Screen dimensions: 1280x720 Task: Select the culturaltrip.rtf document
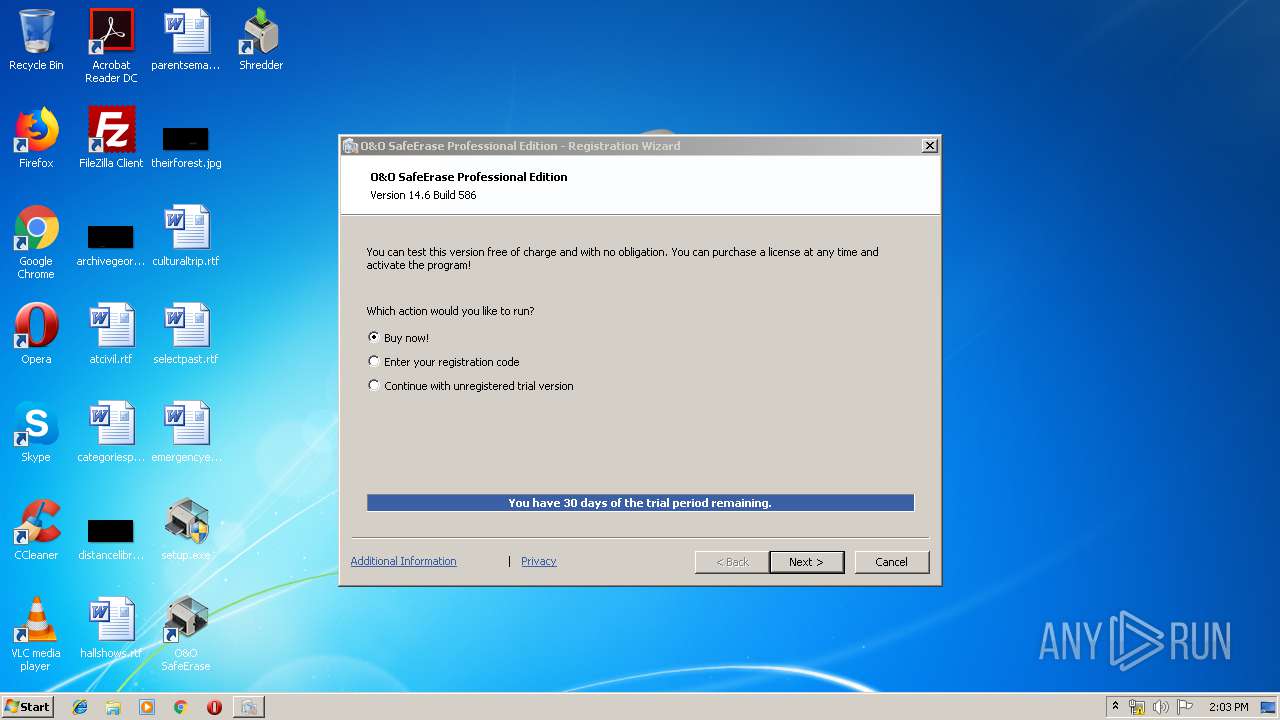point(186,236)
